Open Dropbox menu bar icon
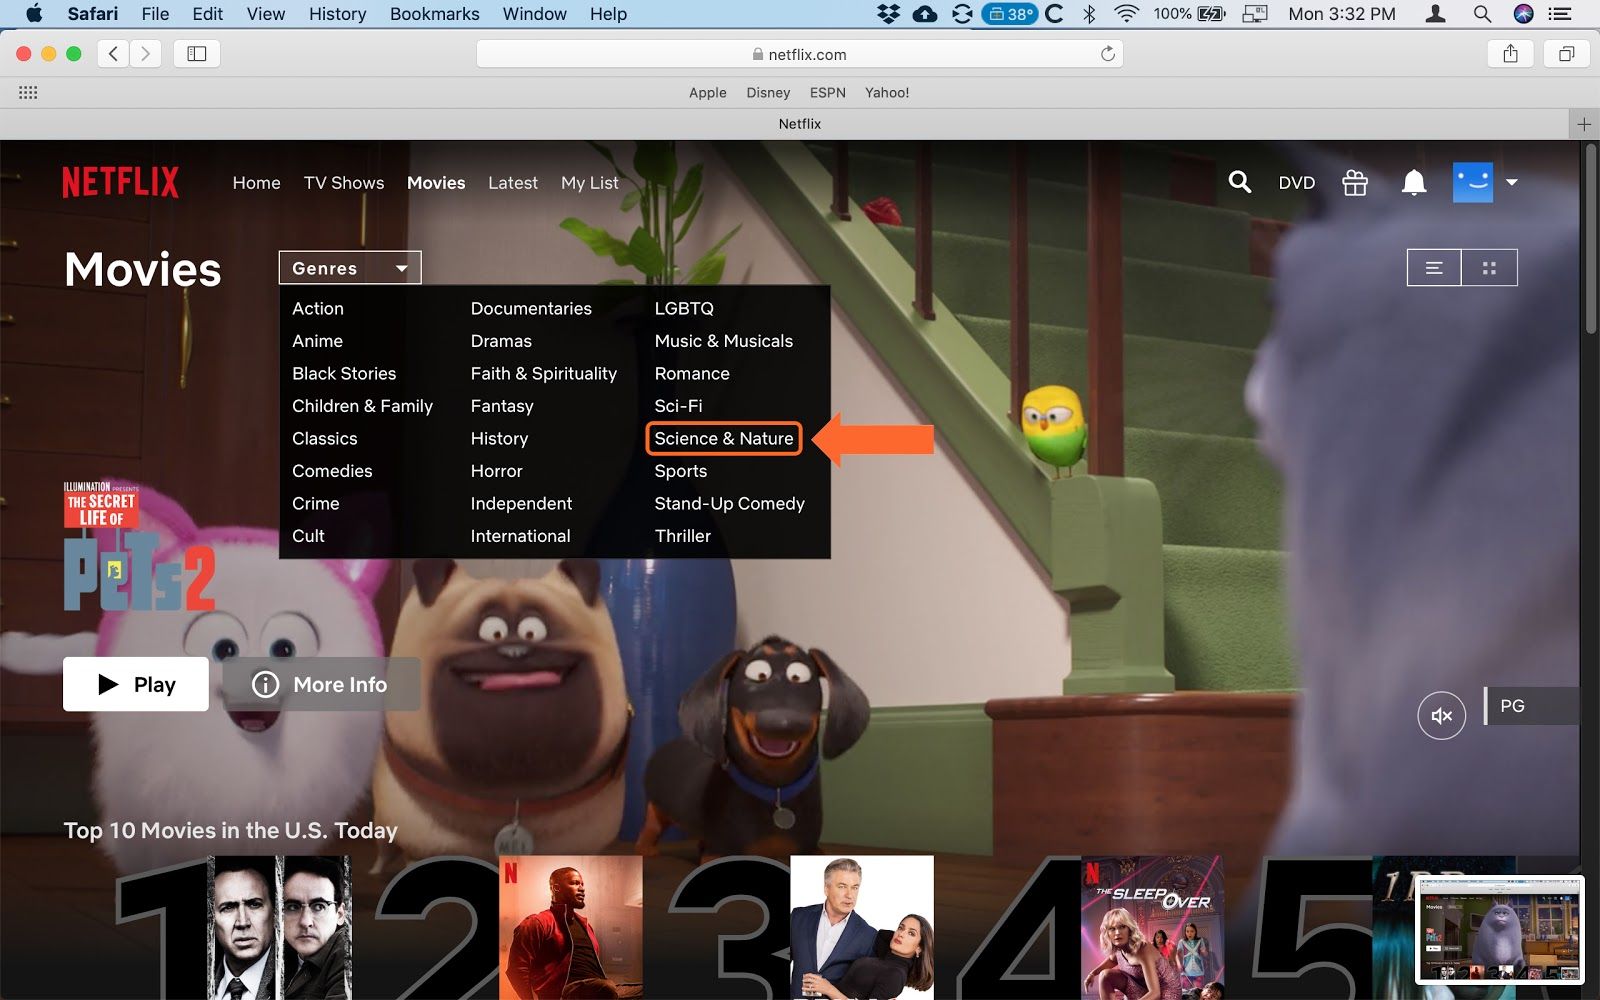This screenshot has width=1600, height=1000. coord(887,14)
